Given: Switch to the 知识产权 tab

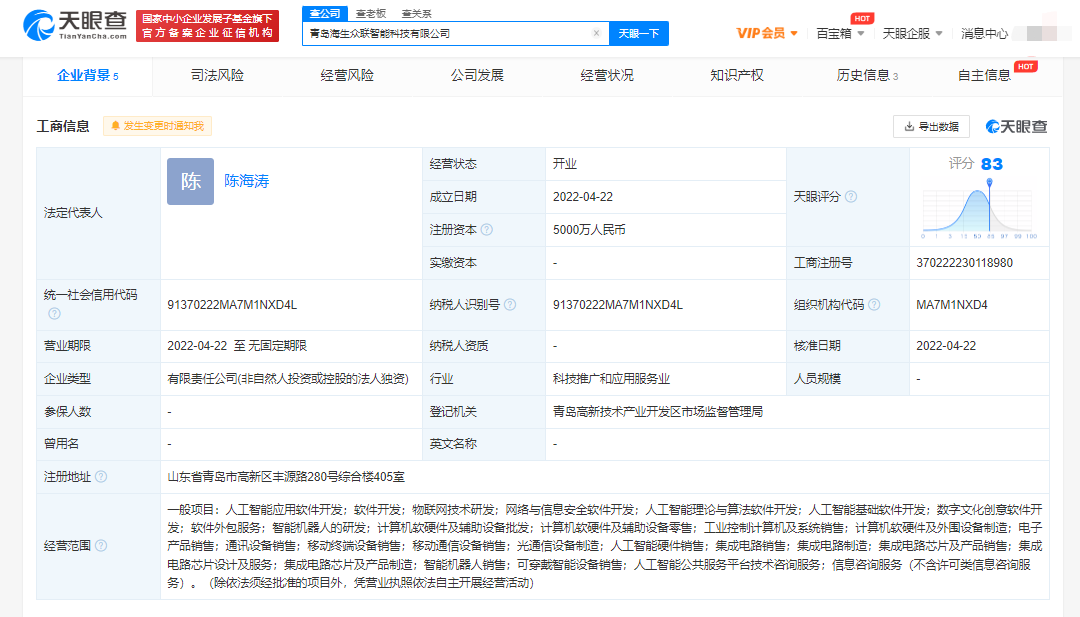Looking at the screenshot, I should click(x=736, y=75).
